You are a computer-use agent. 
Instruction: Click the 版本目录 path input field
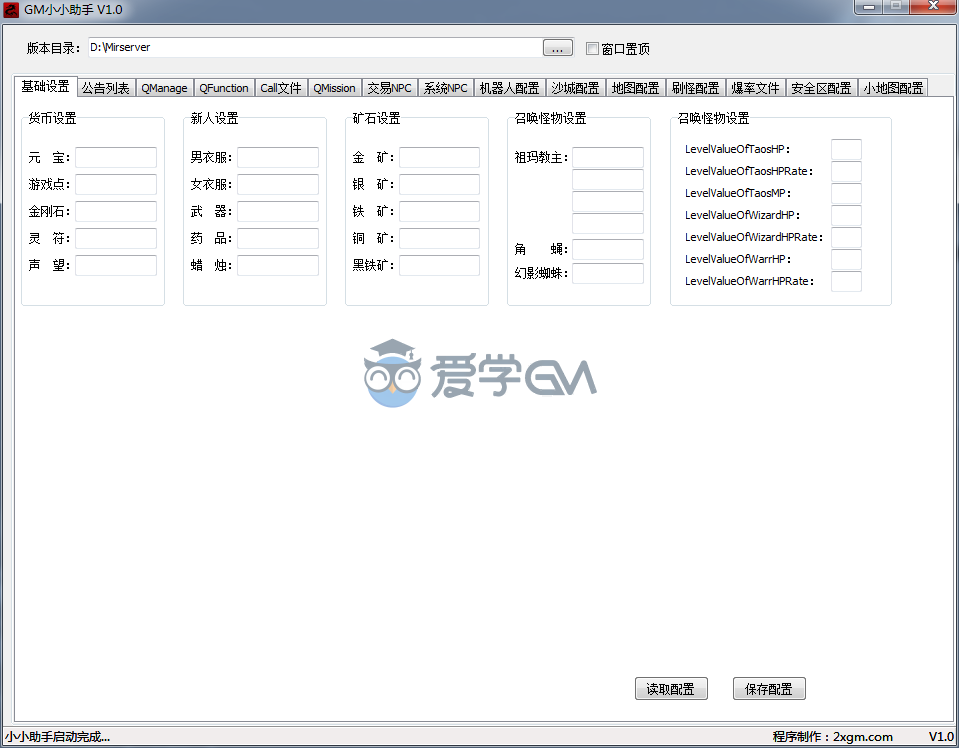click(314, 48)
